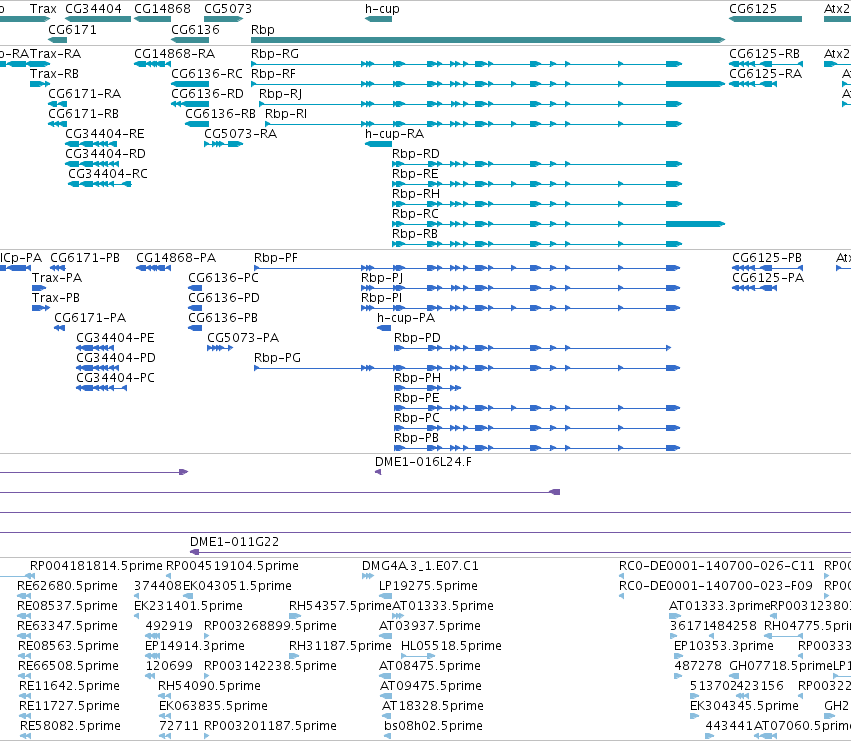851x741 pixels.
Task: Click transcript Trax-RB label
Action: click(x=54, y=74)
